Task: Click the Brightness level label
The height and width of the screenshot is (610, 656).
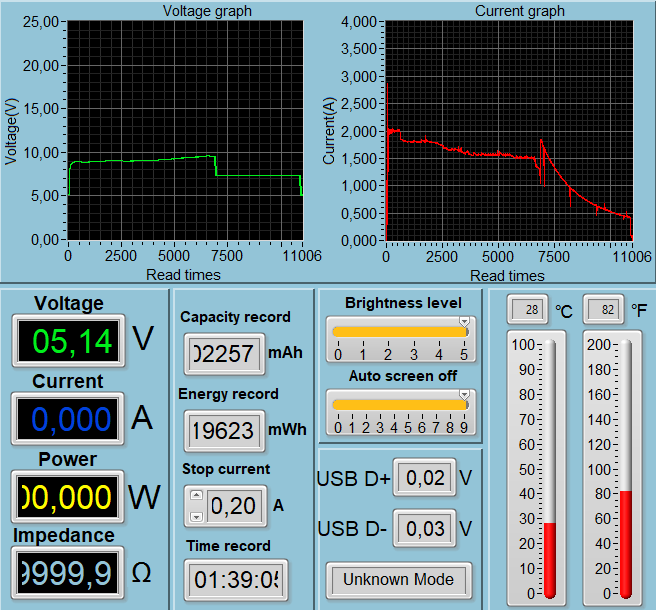Action: (x=403, y=303)
